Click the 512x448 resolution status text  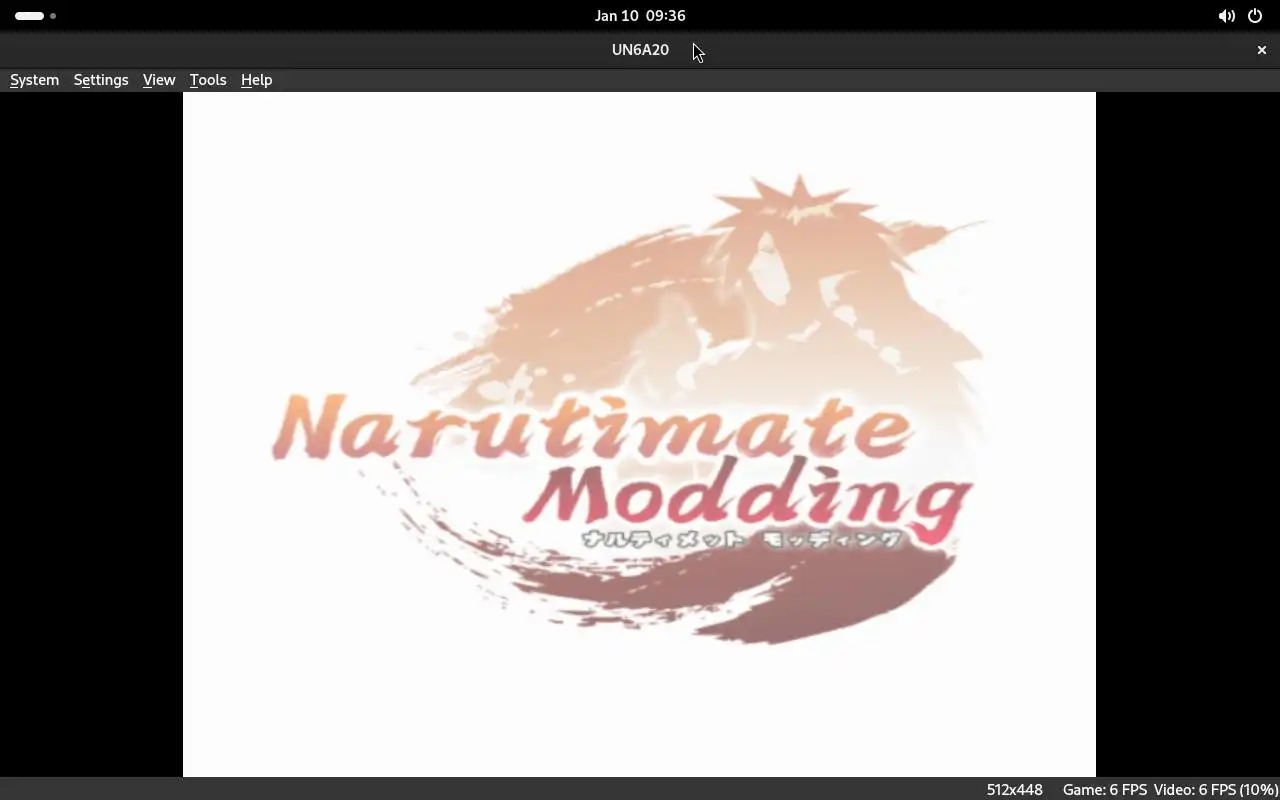click(1014, 790)
